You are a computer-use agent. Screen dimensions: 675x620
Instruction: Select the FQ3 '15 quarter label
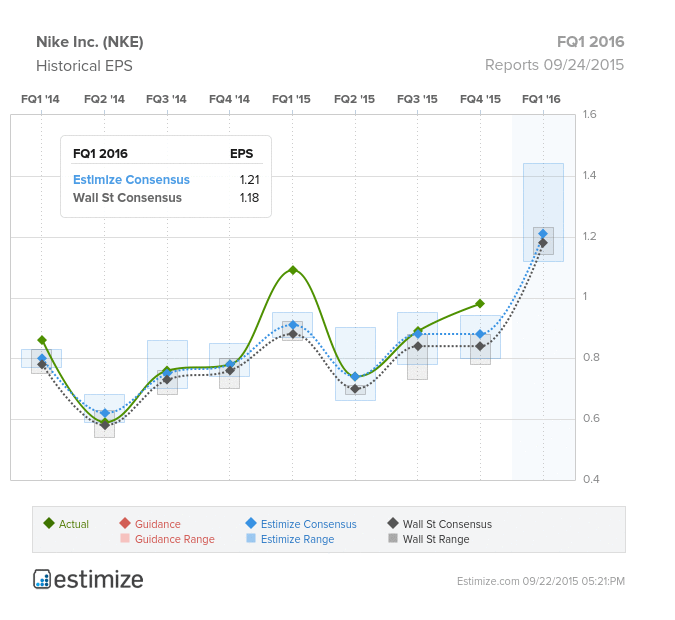pos(417,99)
